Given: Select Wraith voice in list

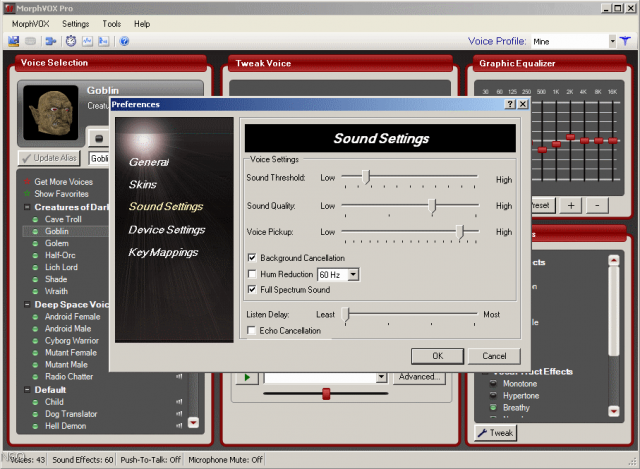Looking at the screenshot, I should coord(56,291).
